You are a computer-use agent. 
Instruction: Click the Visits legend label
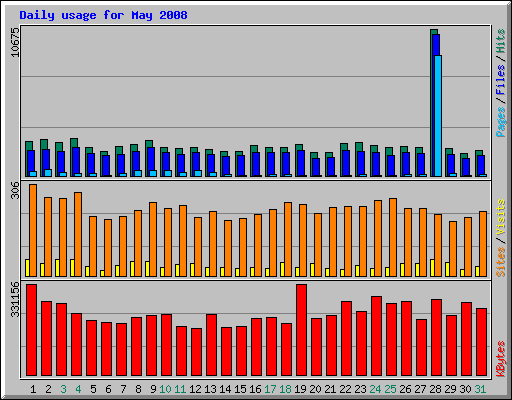(501, 218)
